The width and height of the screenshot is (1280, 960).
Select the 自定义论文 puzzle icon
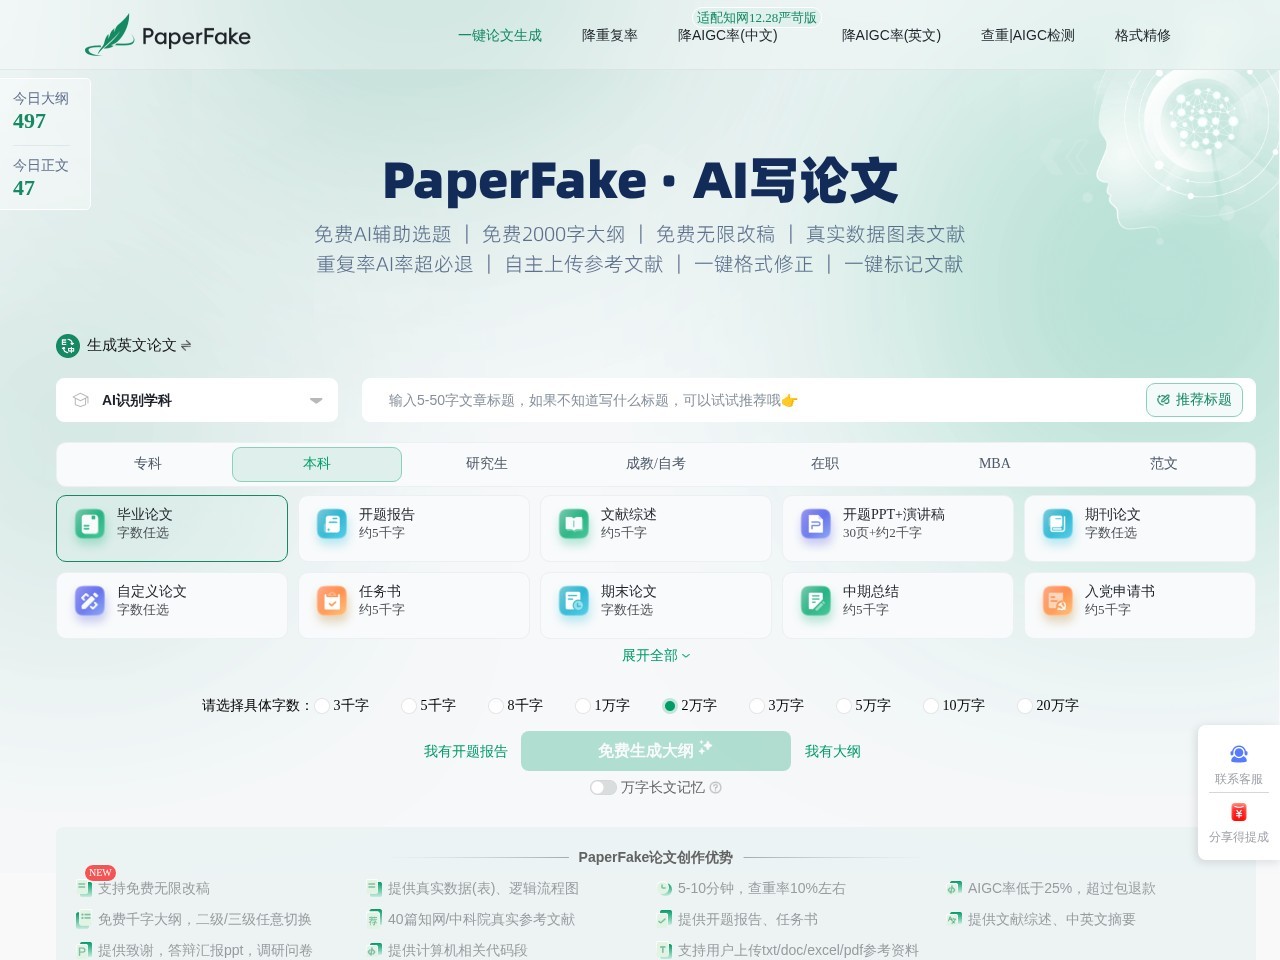coord(90,600)
